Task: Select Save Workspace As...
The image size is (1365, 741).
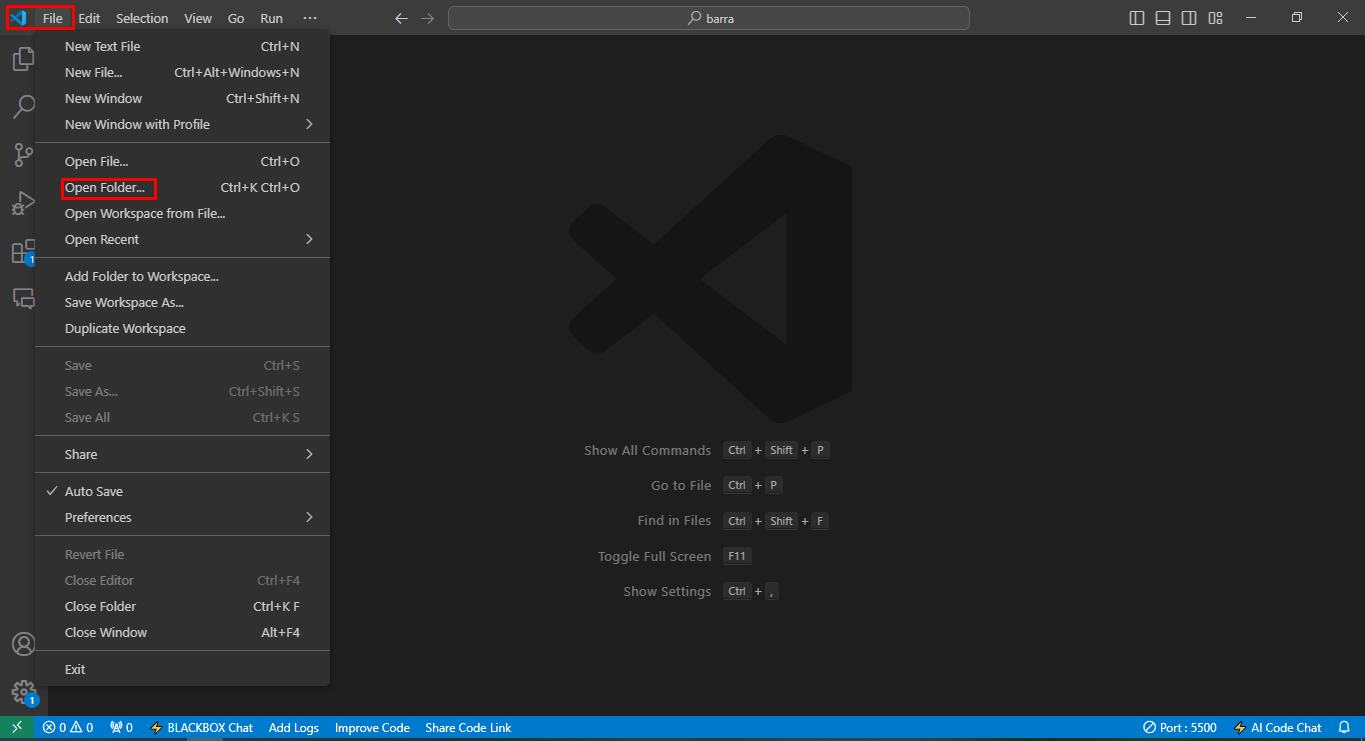Action: [182, 303]
